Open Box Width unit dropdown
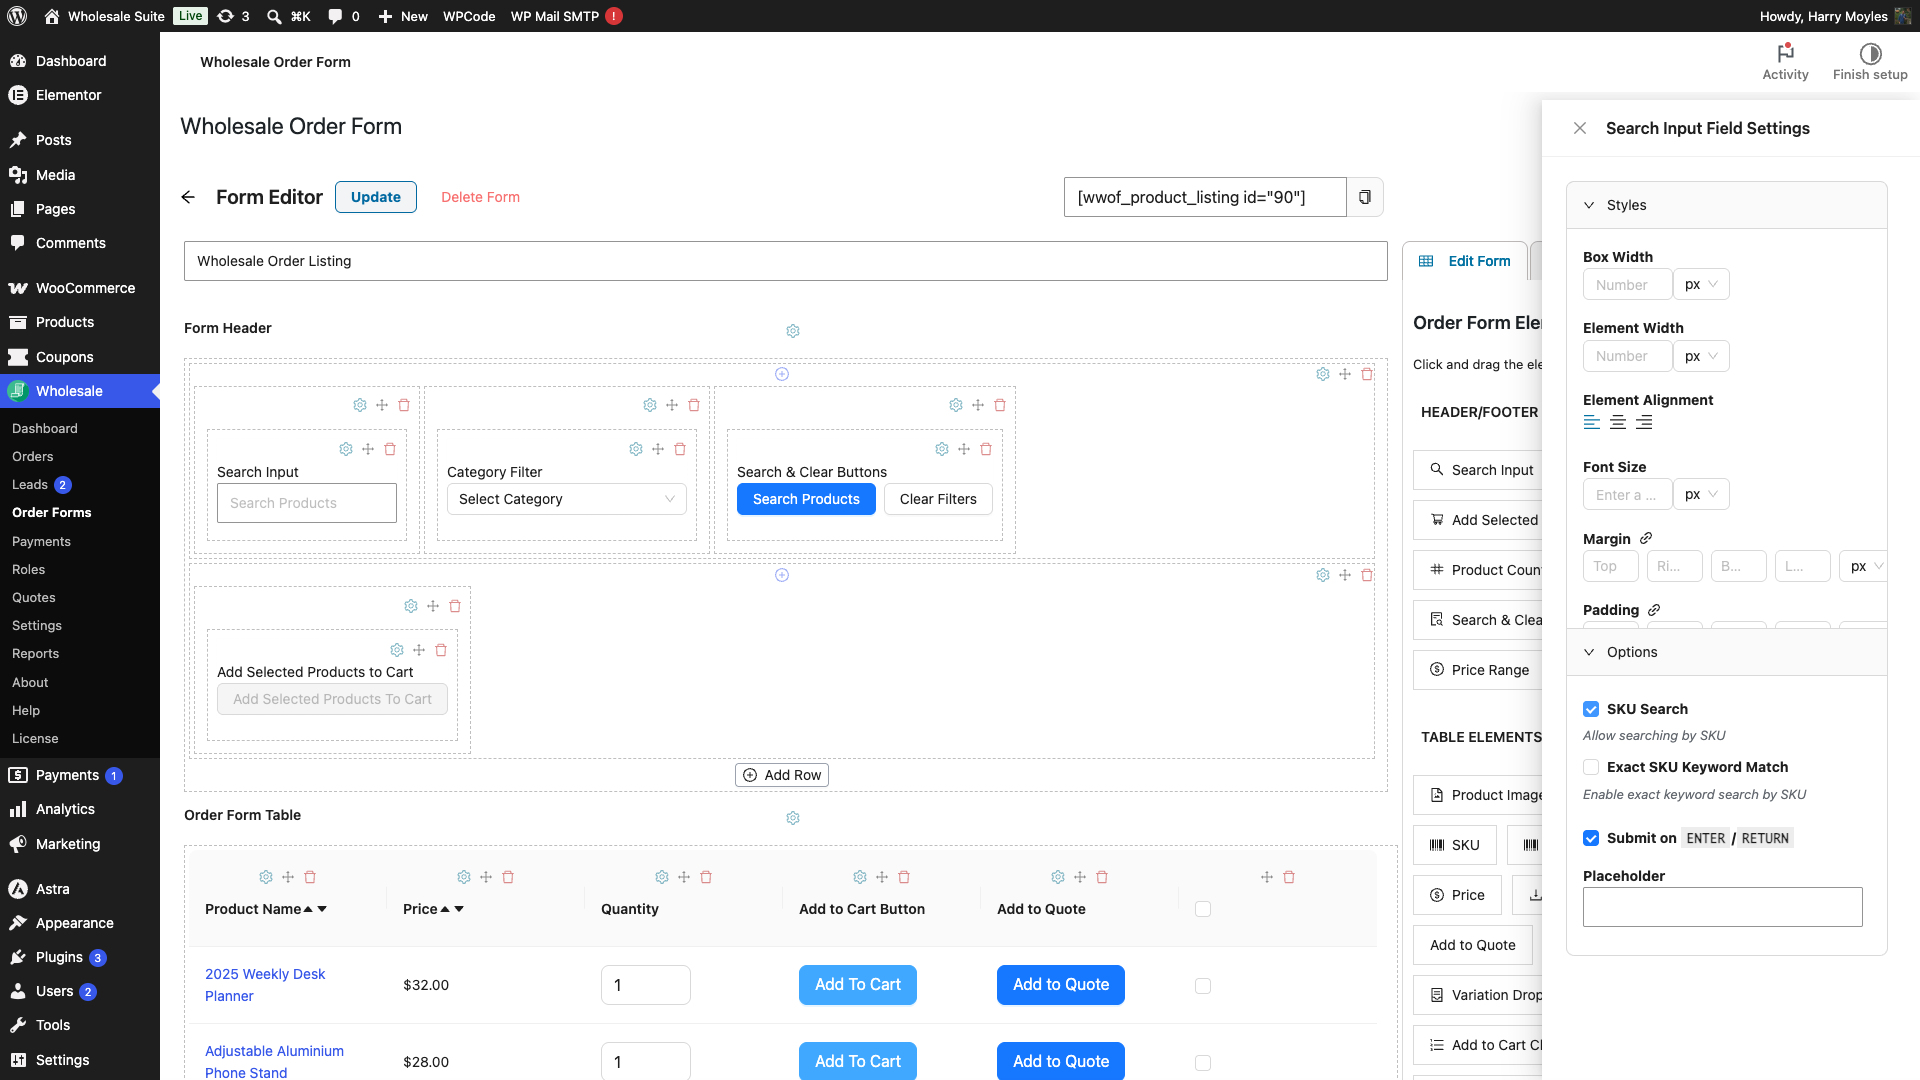The height and width of the screenshot is (1080, 1920). pyautogui.click(x=1701, y=284)
